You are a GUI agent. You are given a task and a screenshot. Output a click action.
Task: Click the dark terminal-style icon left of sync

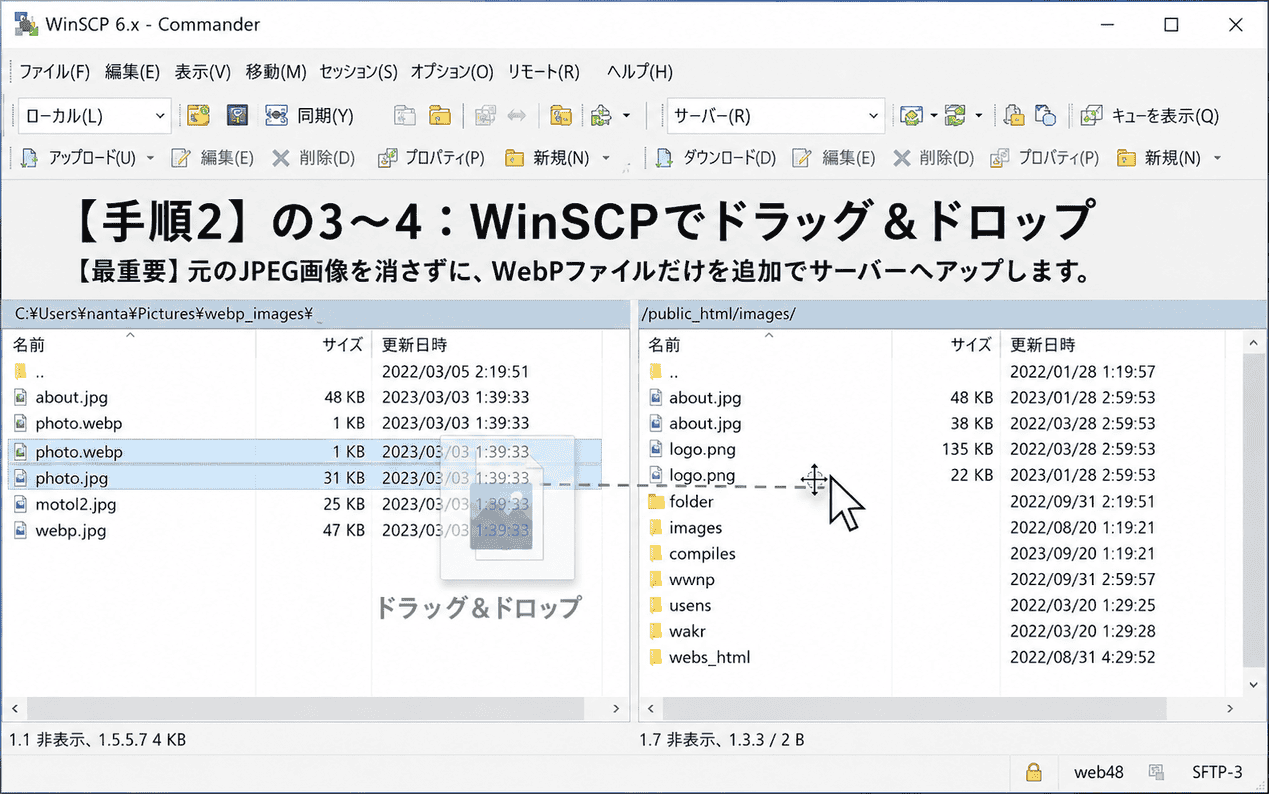(x=237, y=116)
